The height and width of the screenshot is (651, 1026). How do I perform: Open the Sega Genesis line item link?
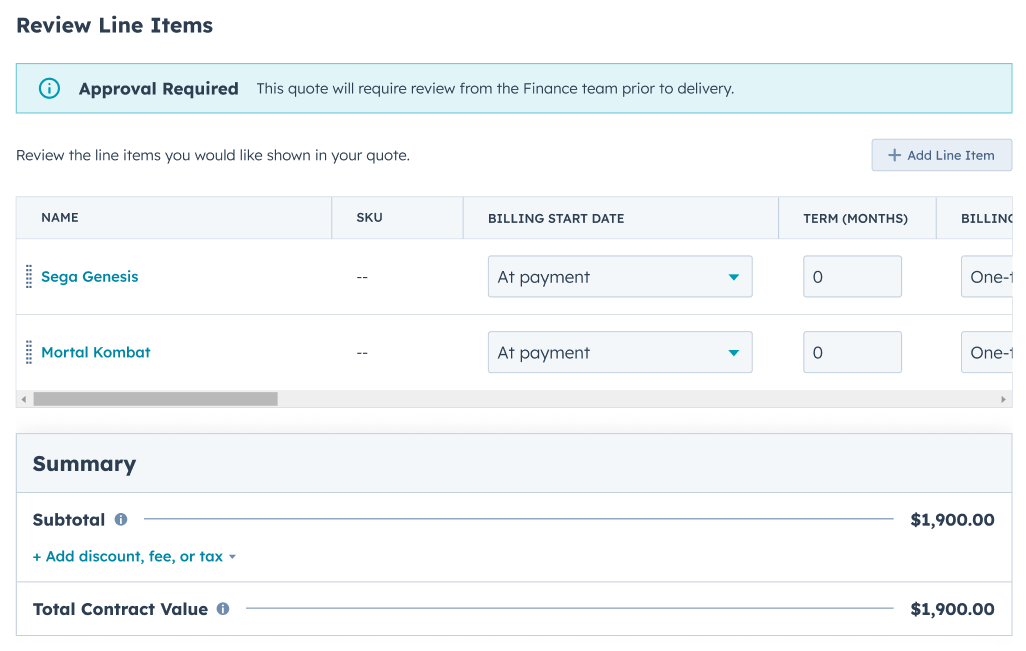click(x=90, y=277)
